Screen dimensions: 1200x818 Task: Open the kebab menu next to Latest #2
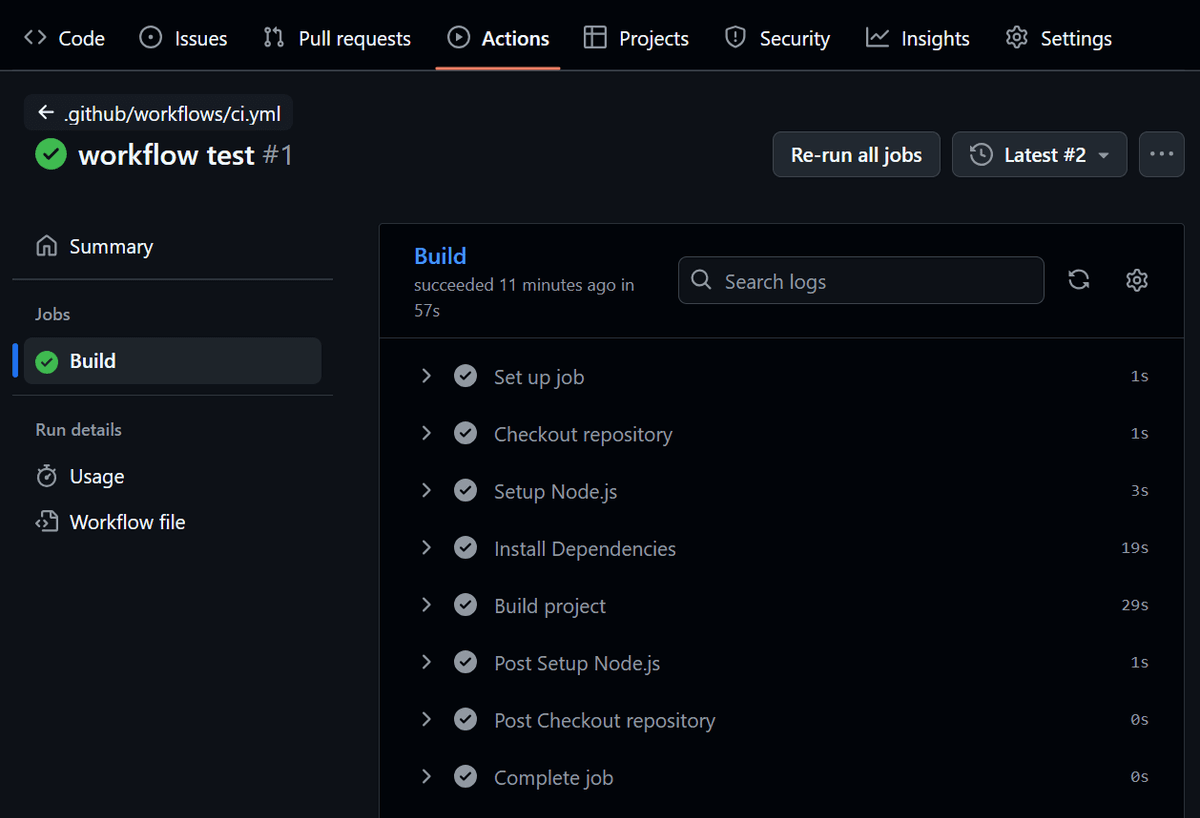[1161, 154]
